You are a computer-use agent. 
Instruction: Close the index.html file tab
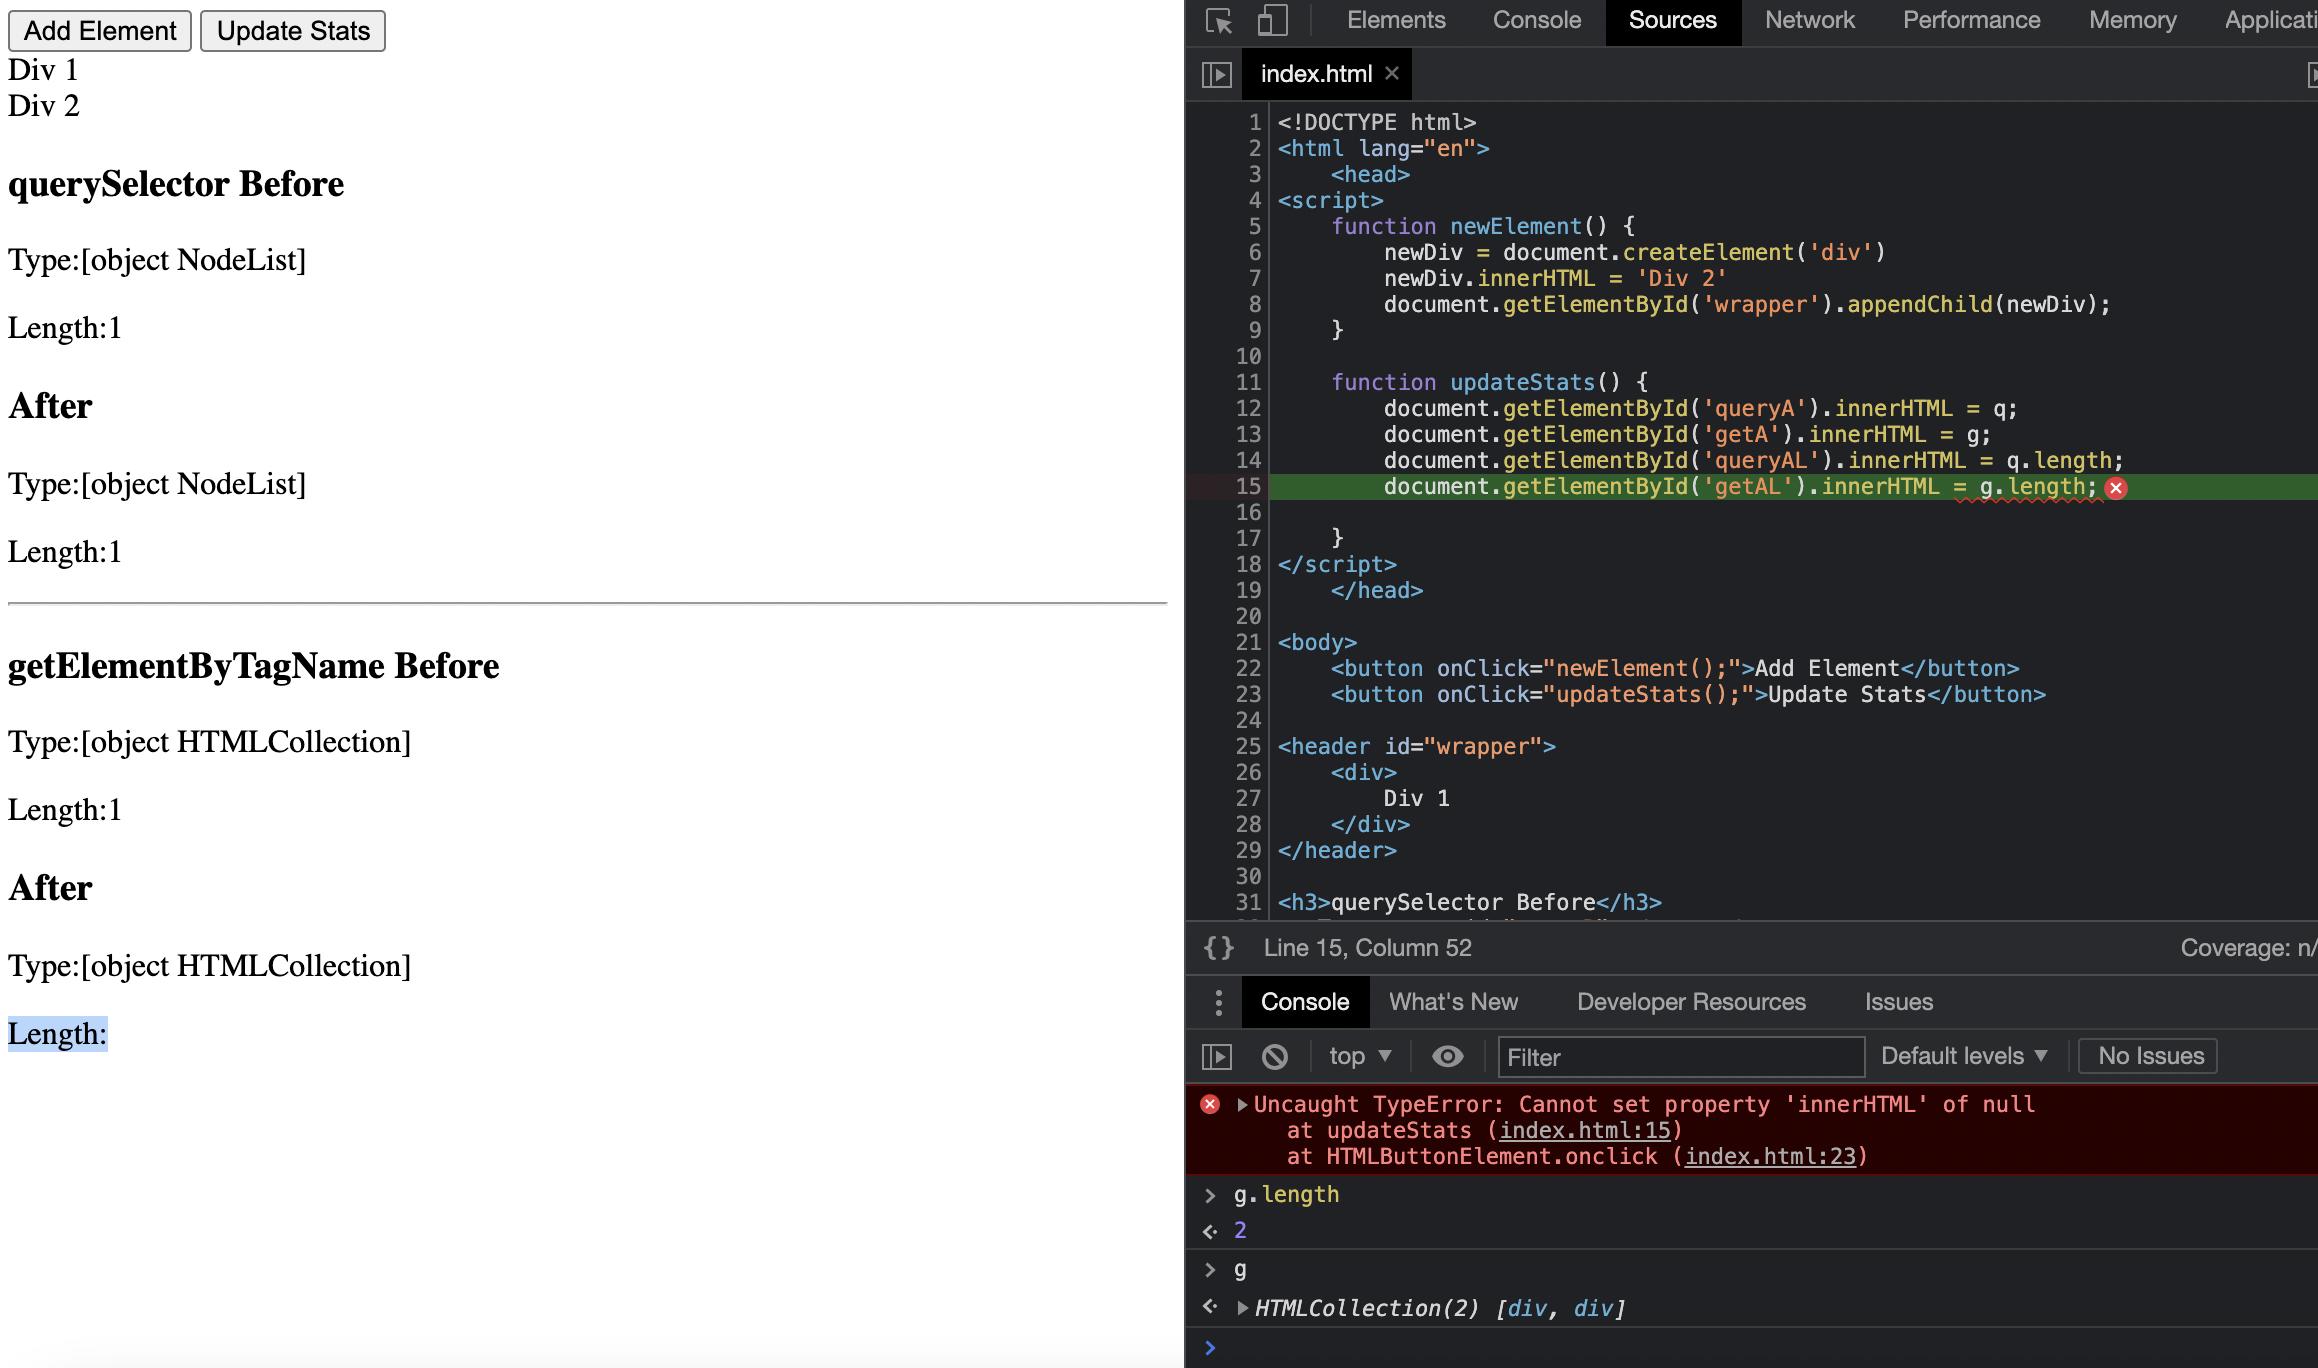pos(1392,74)
